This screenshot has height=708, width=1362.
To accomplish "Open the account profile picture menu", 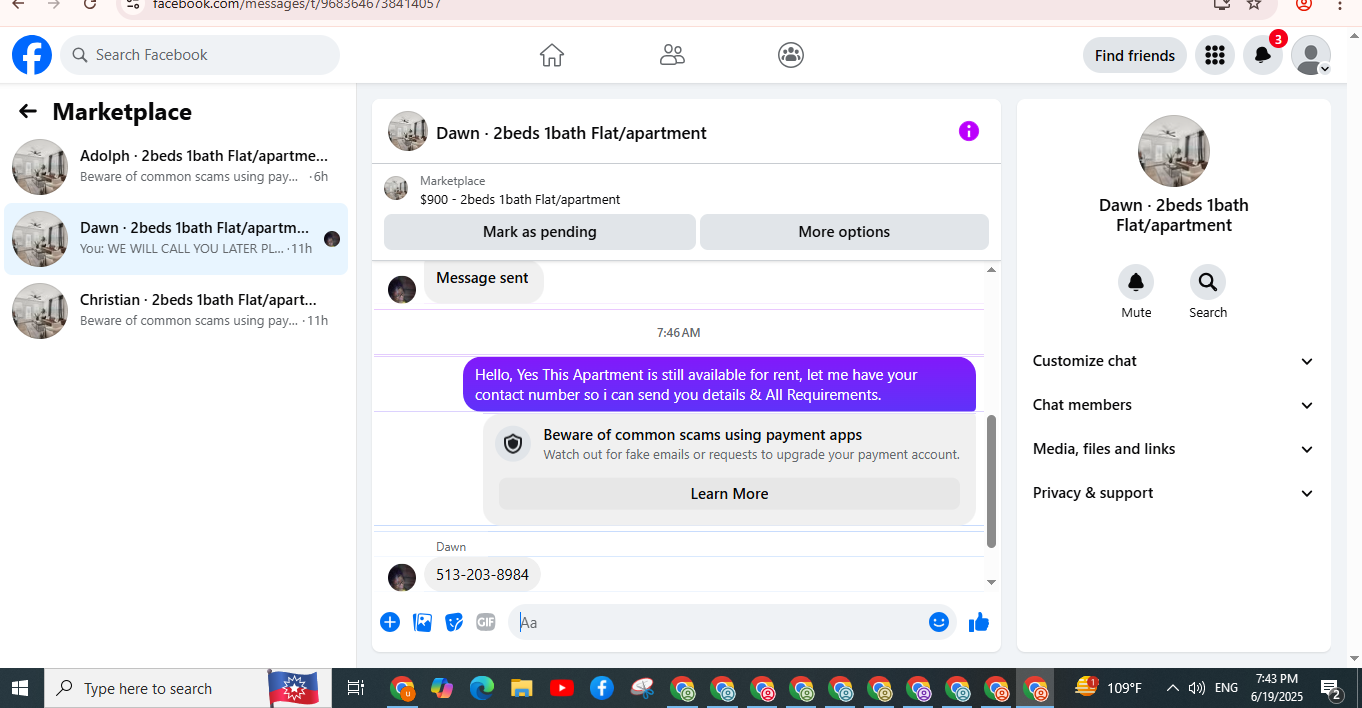I will [x=1311, y=55].
